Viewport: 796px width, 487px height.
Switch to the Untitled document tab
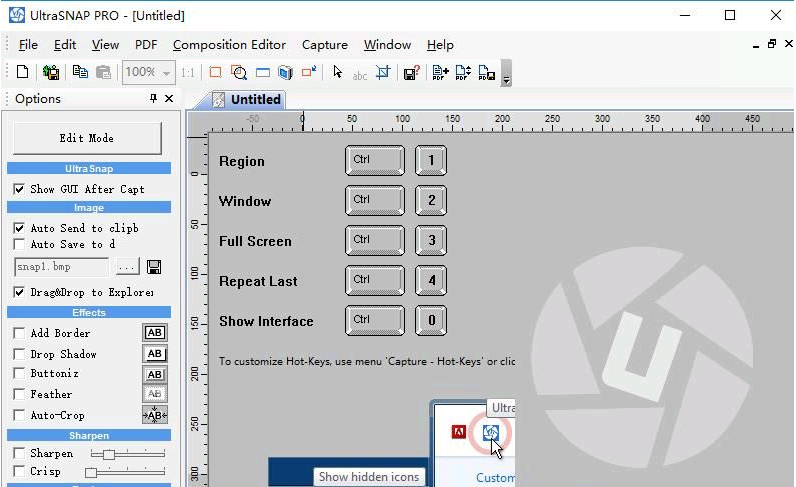(249, 100)
